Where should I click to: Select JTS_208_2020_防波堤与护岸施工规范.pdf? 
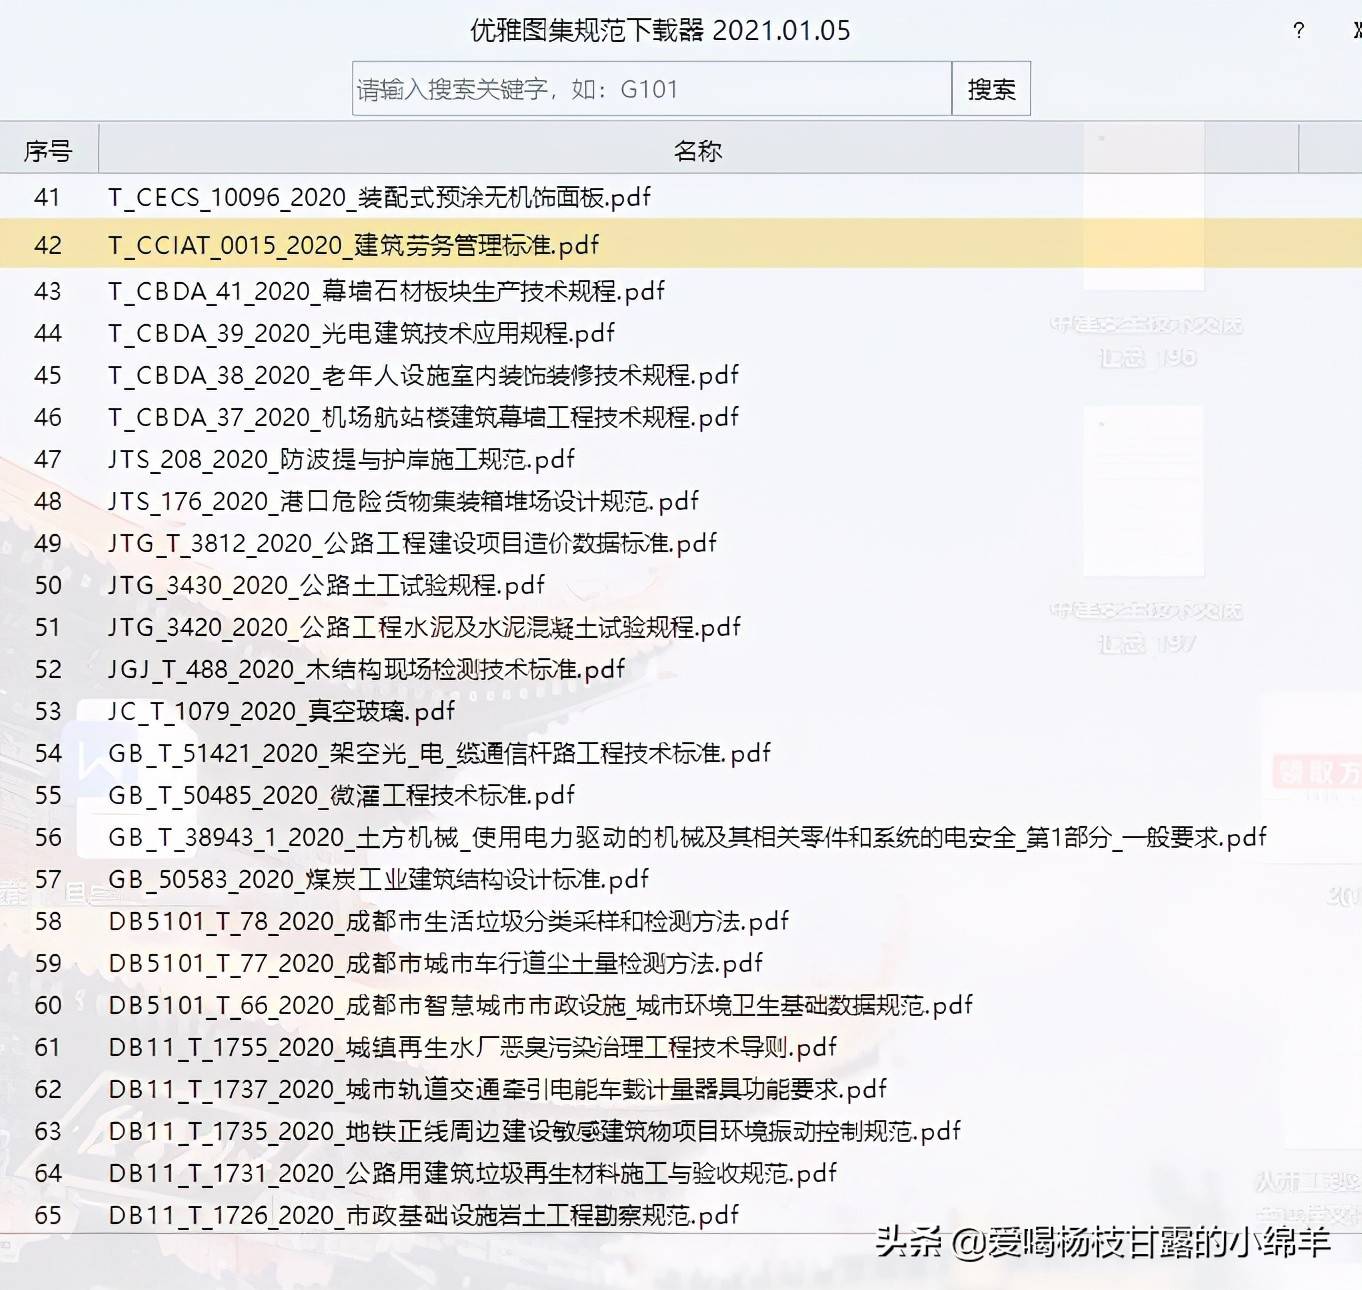[341, 459]
